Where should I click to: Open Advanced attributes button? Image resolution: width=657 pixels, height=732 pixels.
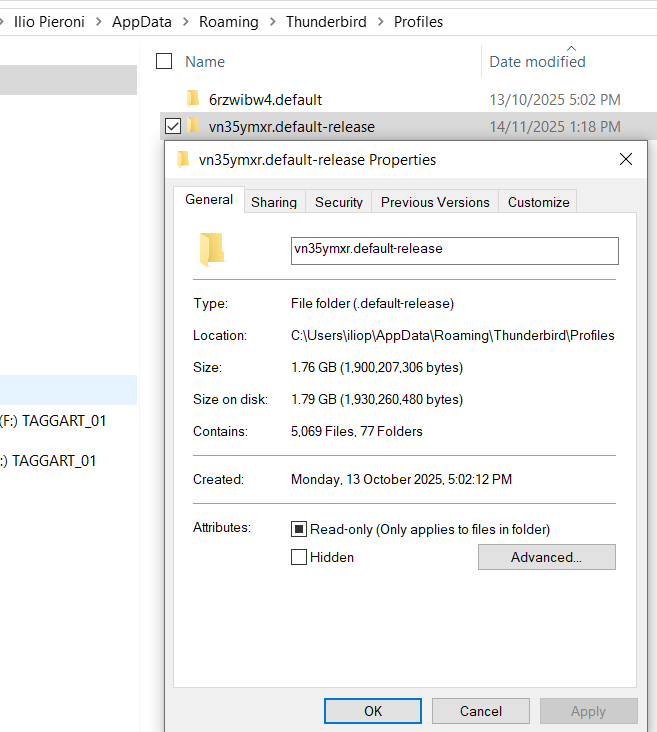[546, 557]
